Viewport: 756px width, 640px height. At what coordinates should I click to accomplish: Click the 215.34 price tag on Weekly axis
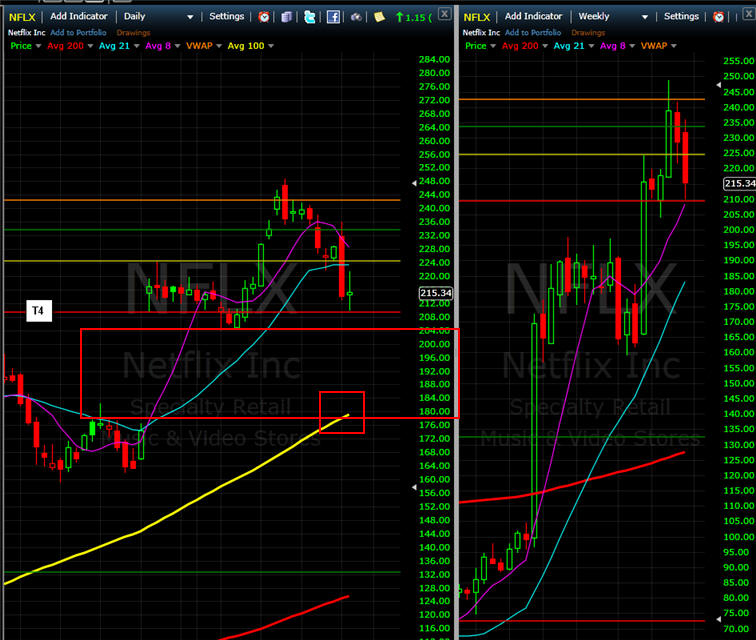[740, 183]
